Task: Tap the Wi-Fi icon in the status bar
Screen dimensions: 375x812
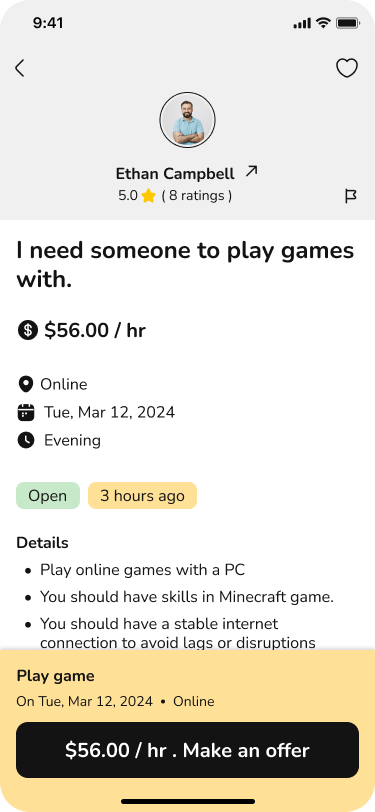Action: (324, 23)
